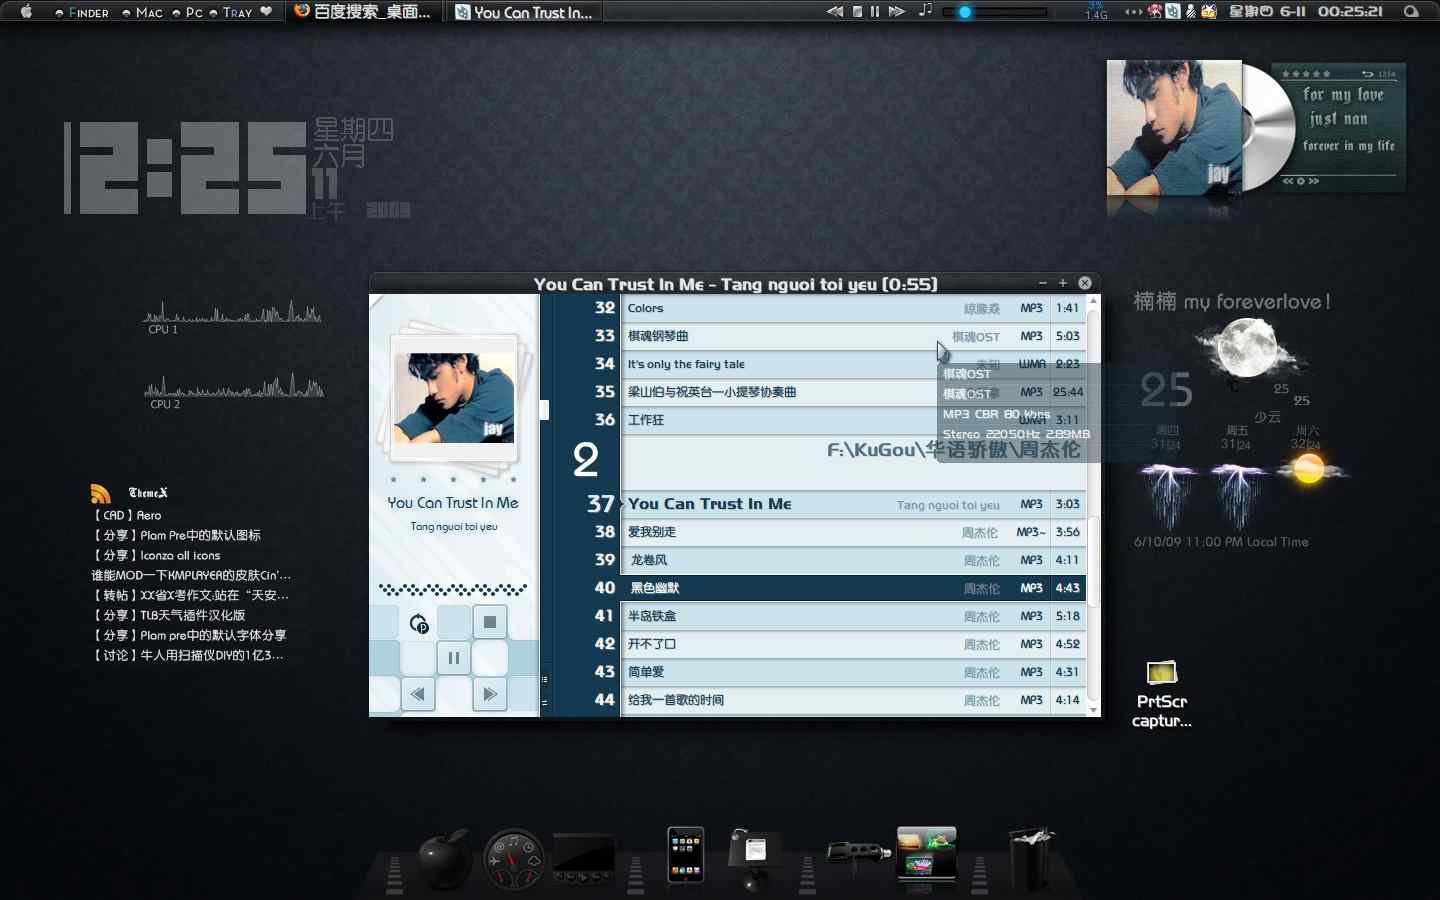Select highlighted track 黑色幽默
1440x900 pixels.
coord(854,588)
